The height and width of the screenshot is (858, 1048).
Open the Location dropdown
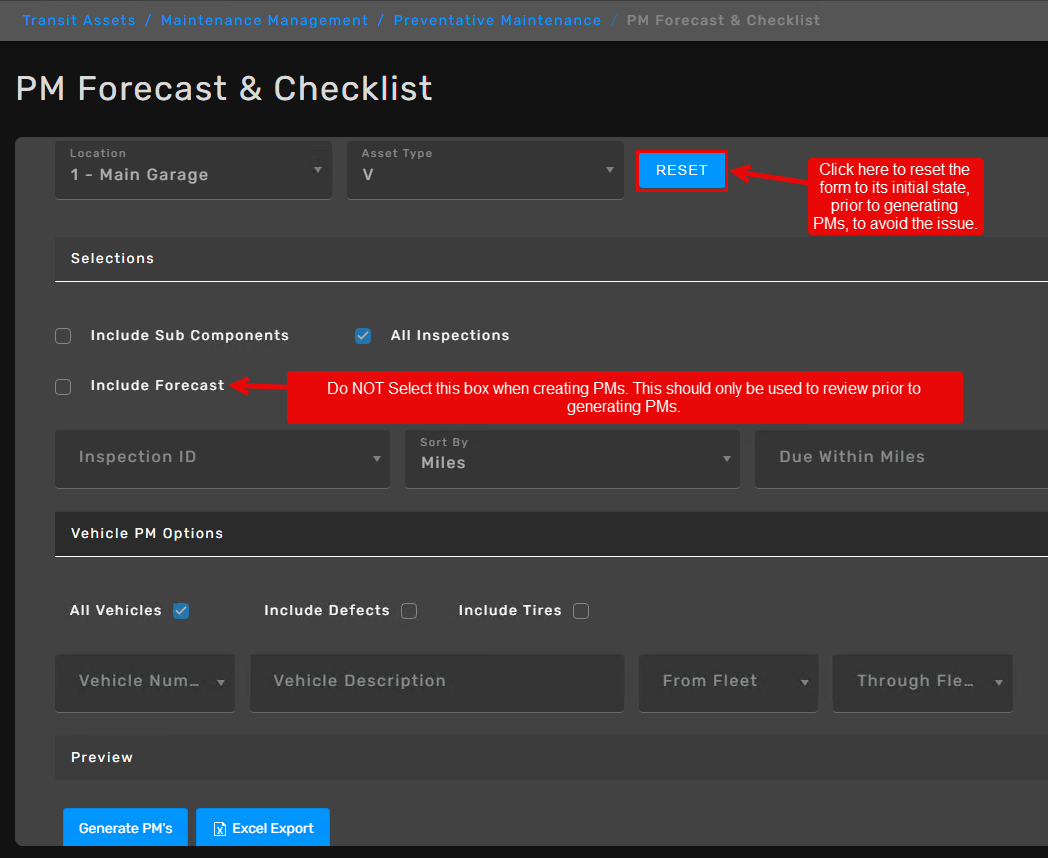193,170
